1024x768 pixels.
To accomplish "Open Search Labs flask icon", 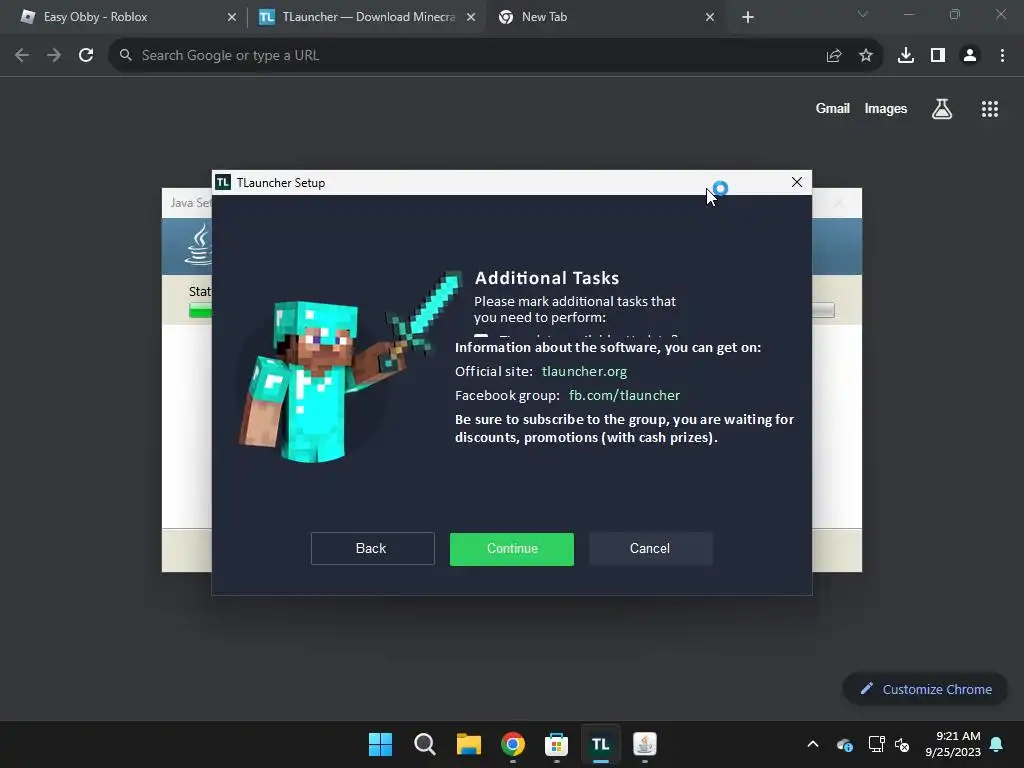I will pyautogui.click(x=942, y=109).
